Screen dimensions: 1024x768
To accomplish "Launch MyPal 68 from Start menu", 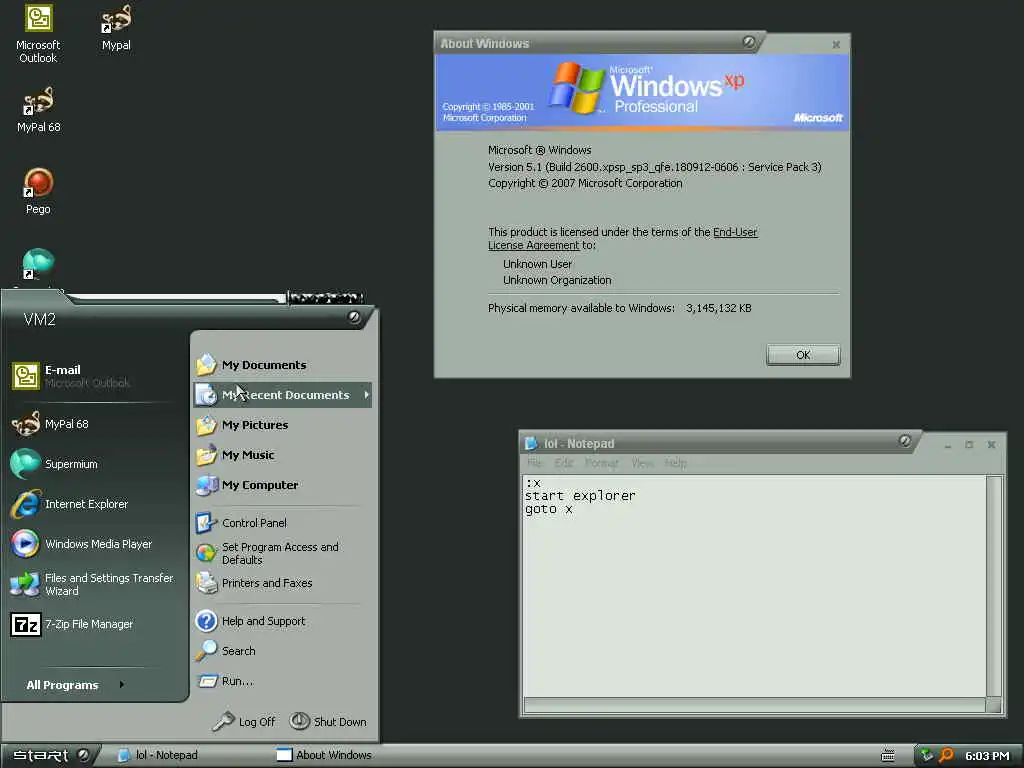I will (x=51, y=424).
